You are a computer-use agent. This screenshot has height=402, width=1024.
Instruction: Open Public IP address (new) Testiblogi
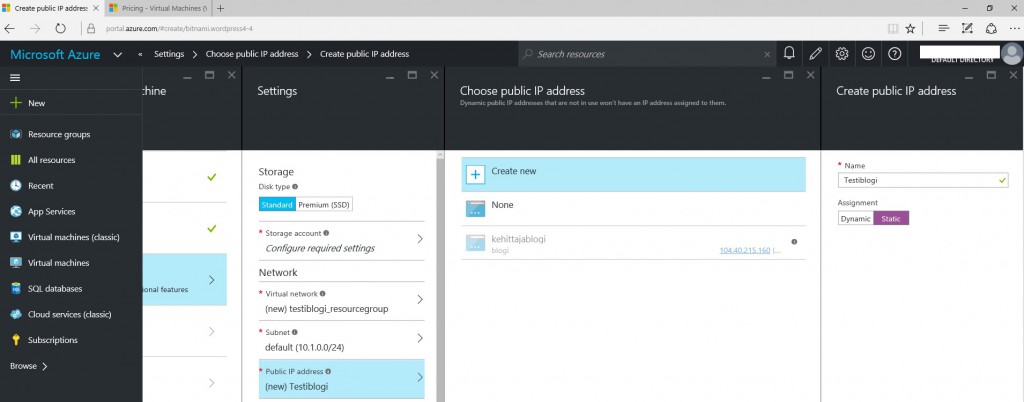pos(342,379)
